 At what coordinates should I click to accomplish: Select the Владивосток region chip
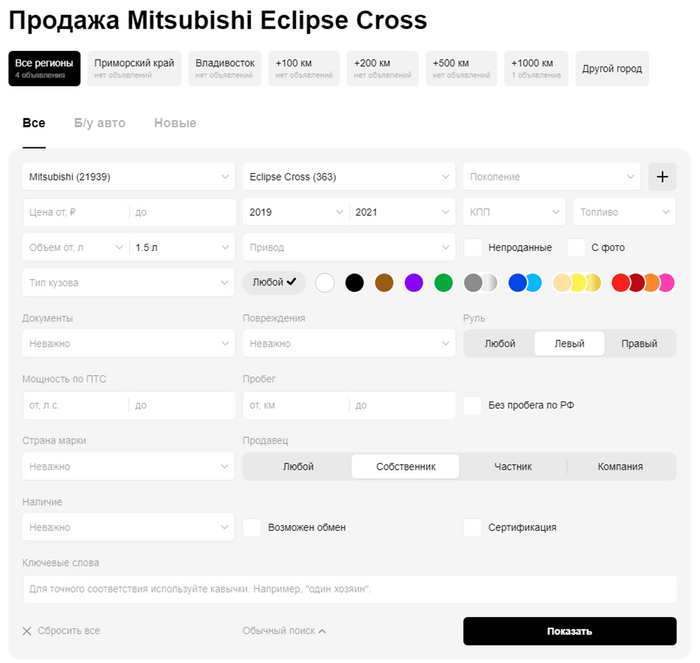click(x=225, y=68)
